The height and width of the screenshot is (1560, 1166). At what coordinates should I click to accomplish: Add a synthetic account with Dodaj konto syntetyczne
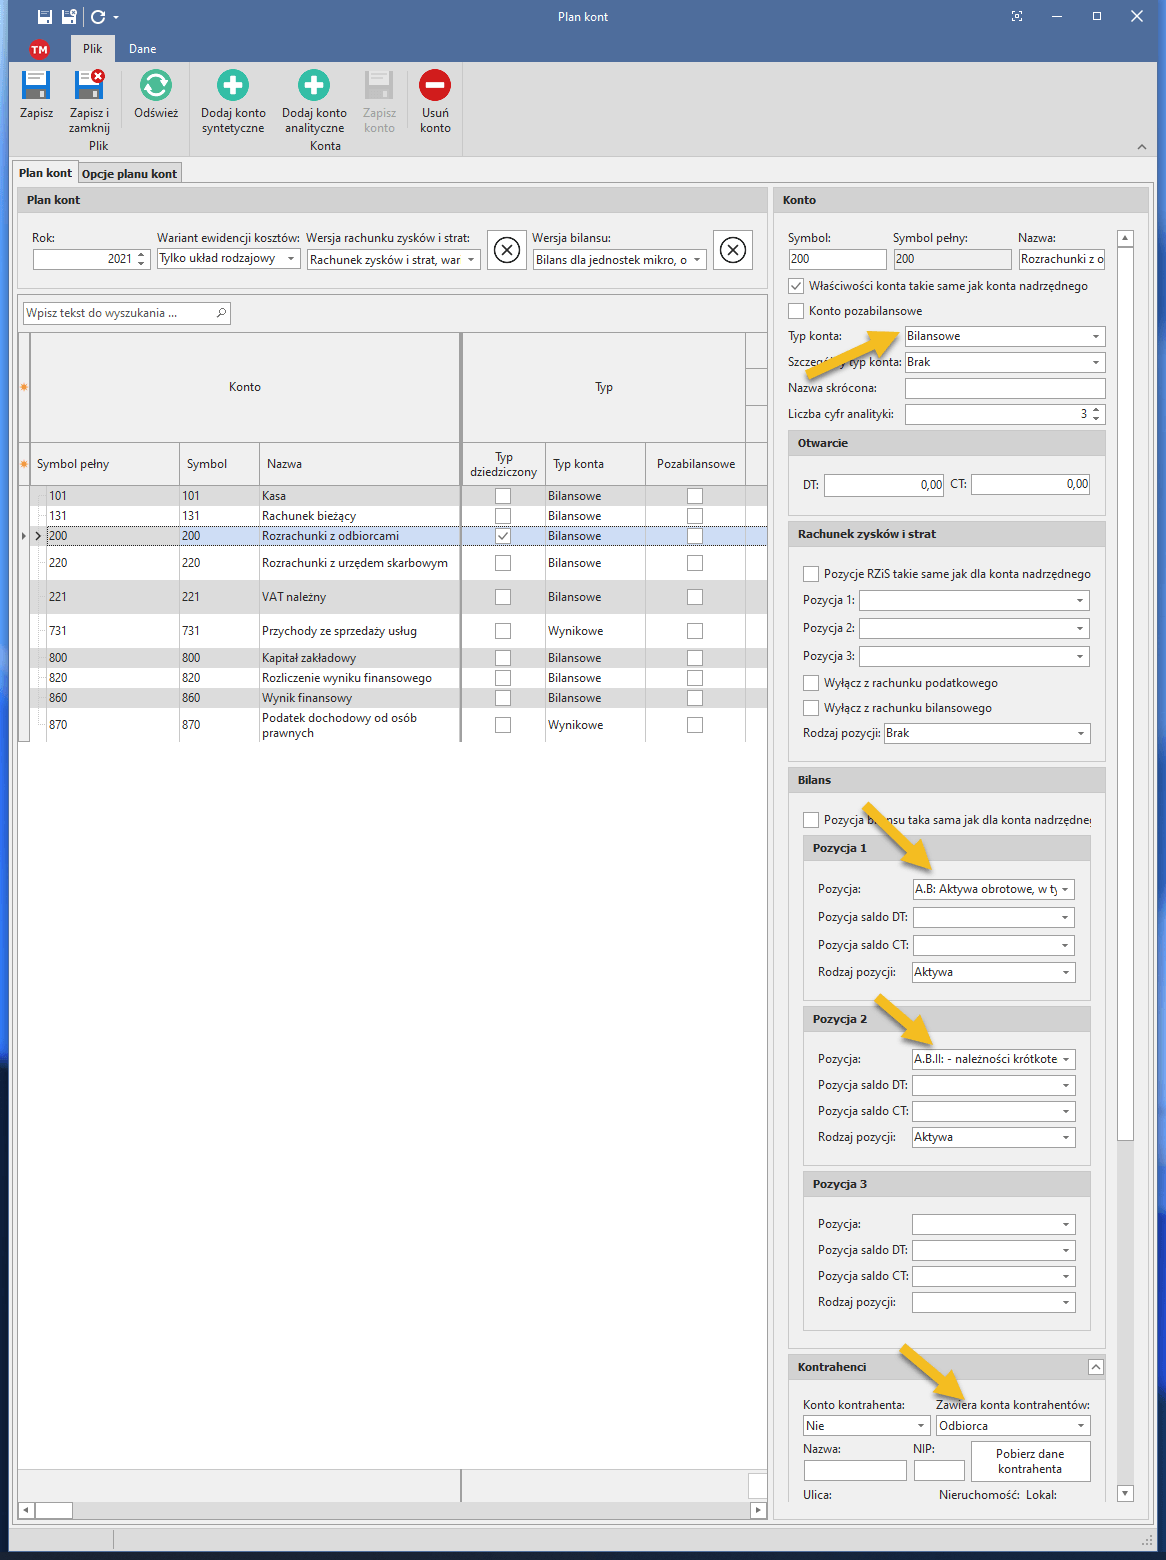[x=233, y=86]
